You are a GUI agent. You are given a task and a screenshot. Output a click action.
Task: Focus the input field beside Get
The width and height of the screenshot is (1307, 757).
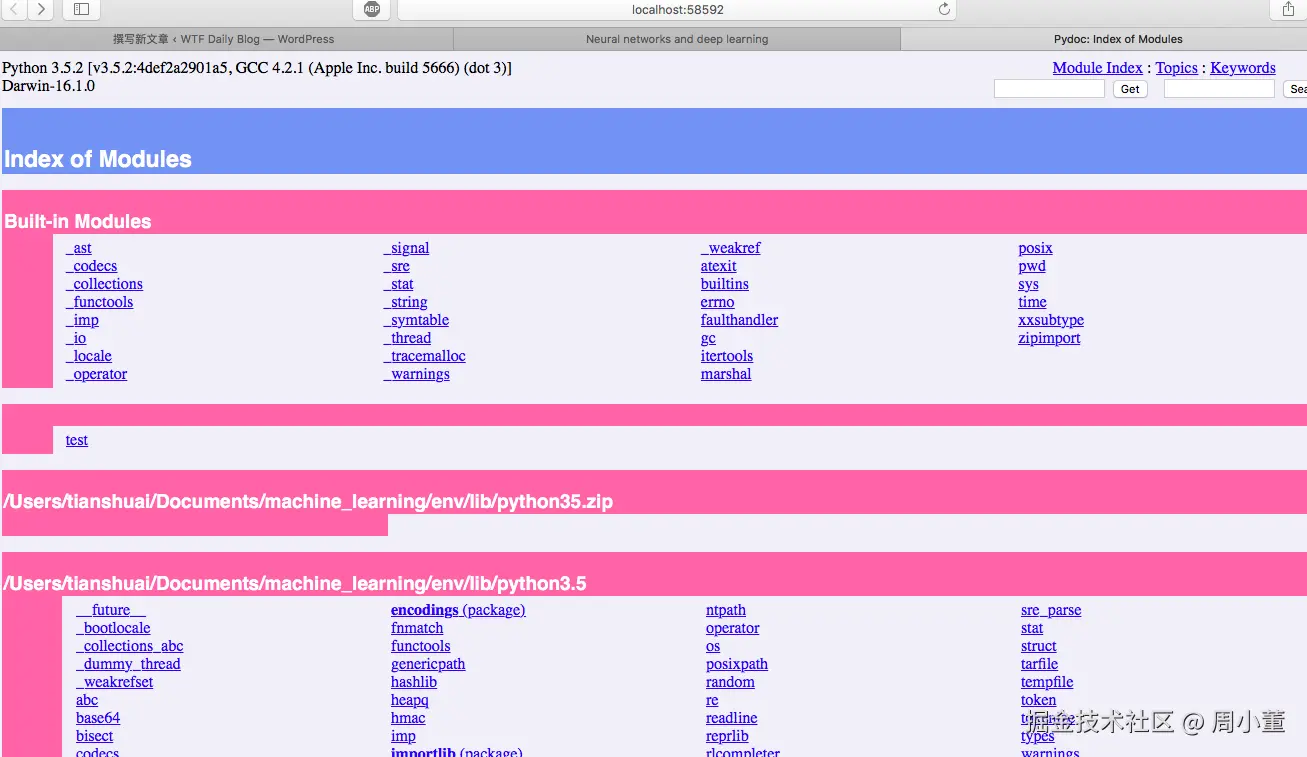coord(1049,89)
